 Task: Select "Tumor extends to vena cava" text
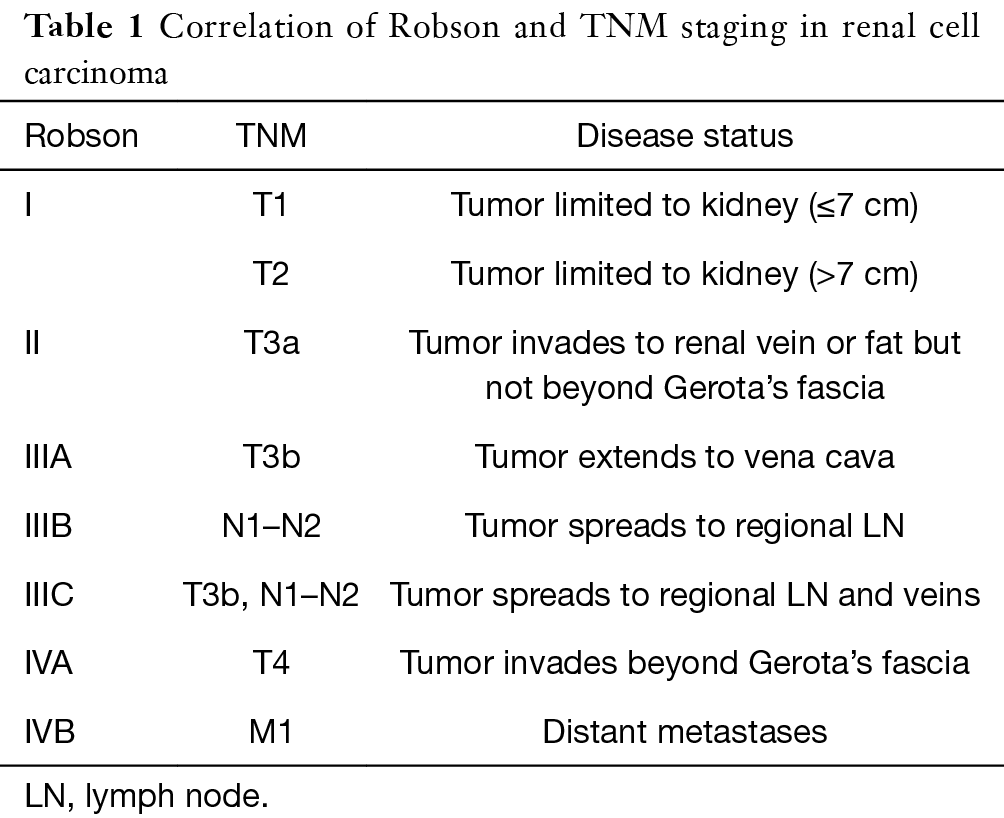click(684, 457)
